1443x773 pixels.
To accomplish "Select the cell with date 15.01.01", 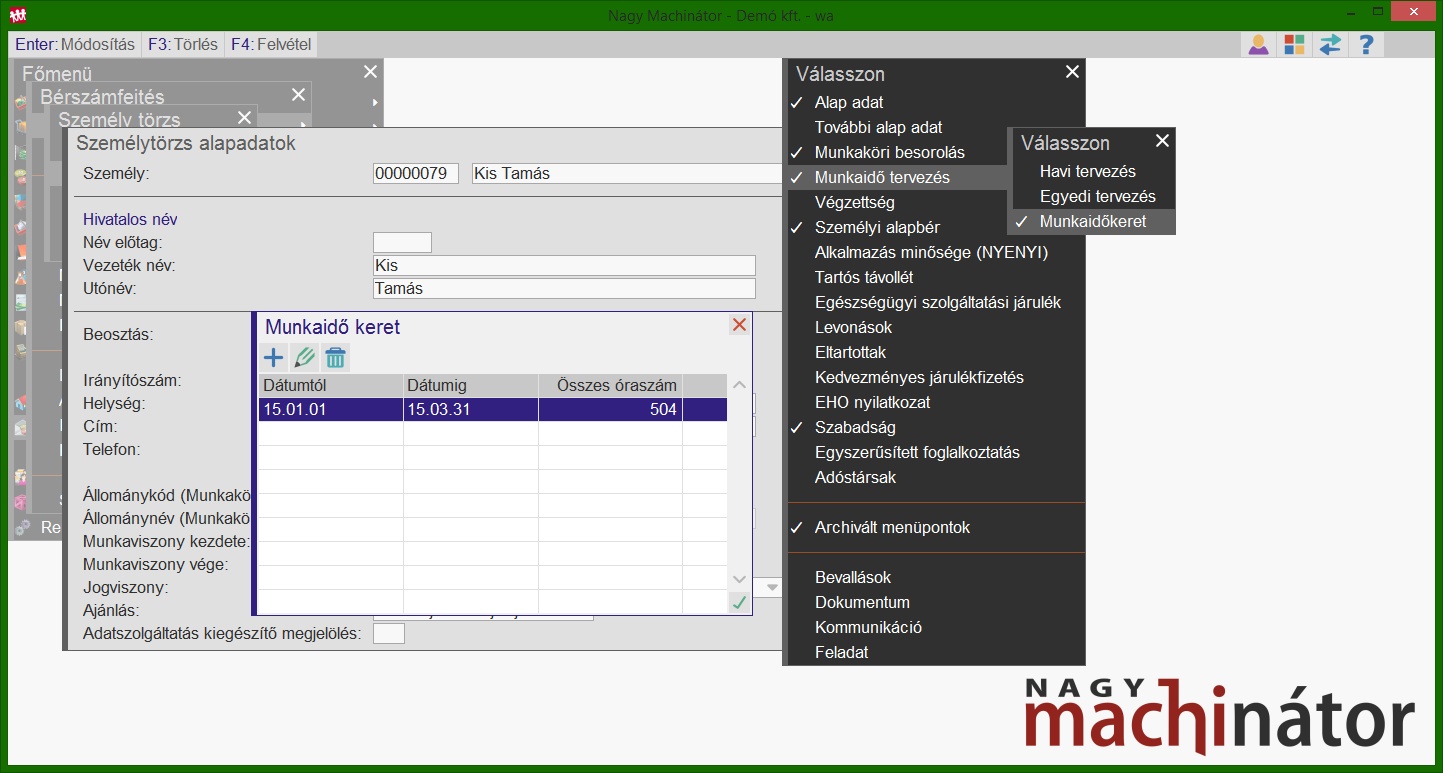I will 331,409.
